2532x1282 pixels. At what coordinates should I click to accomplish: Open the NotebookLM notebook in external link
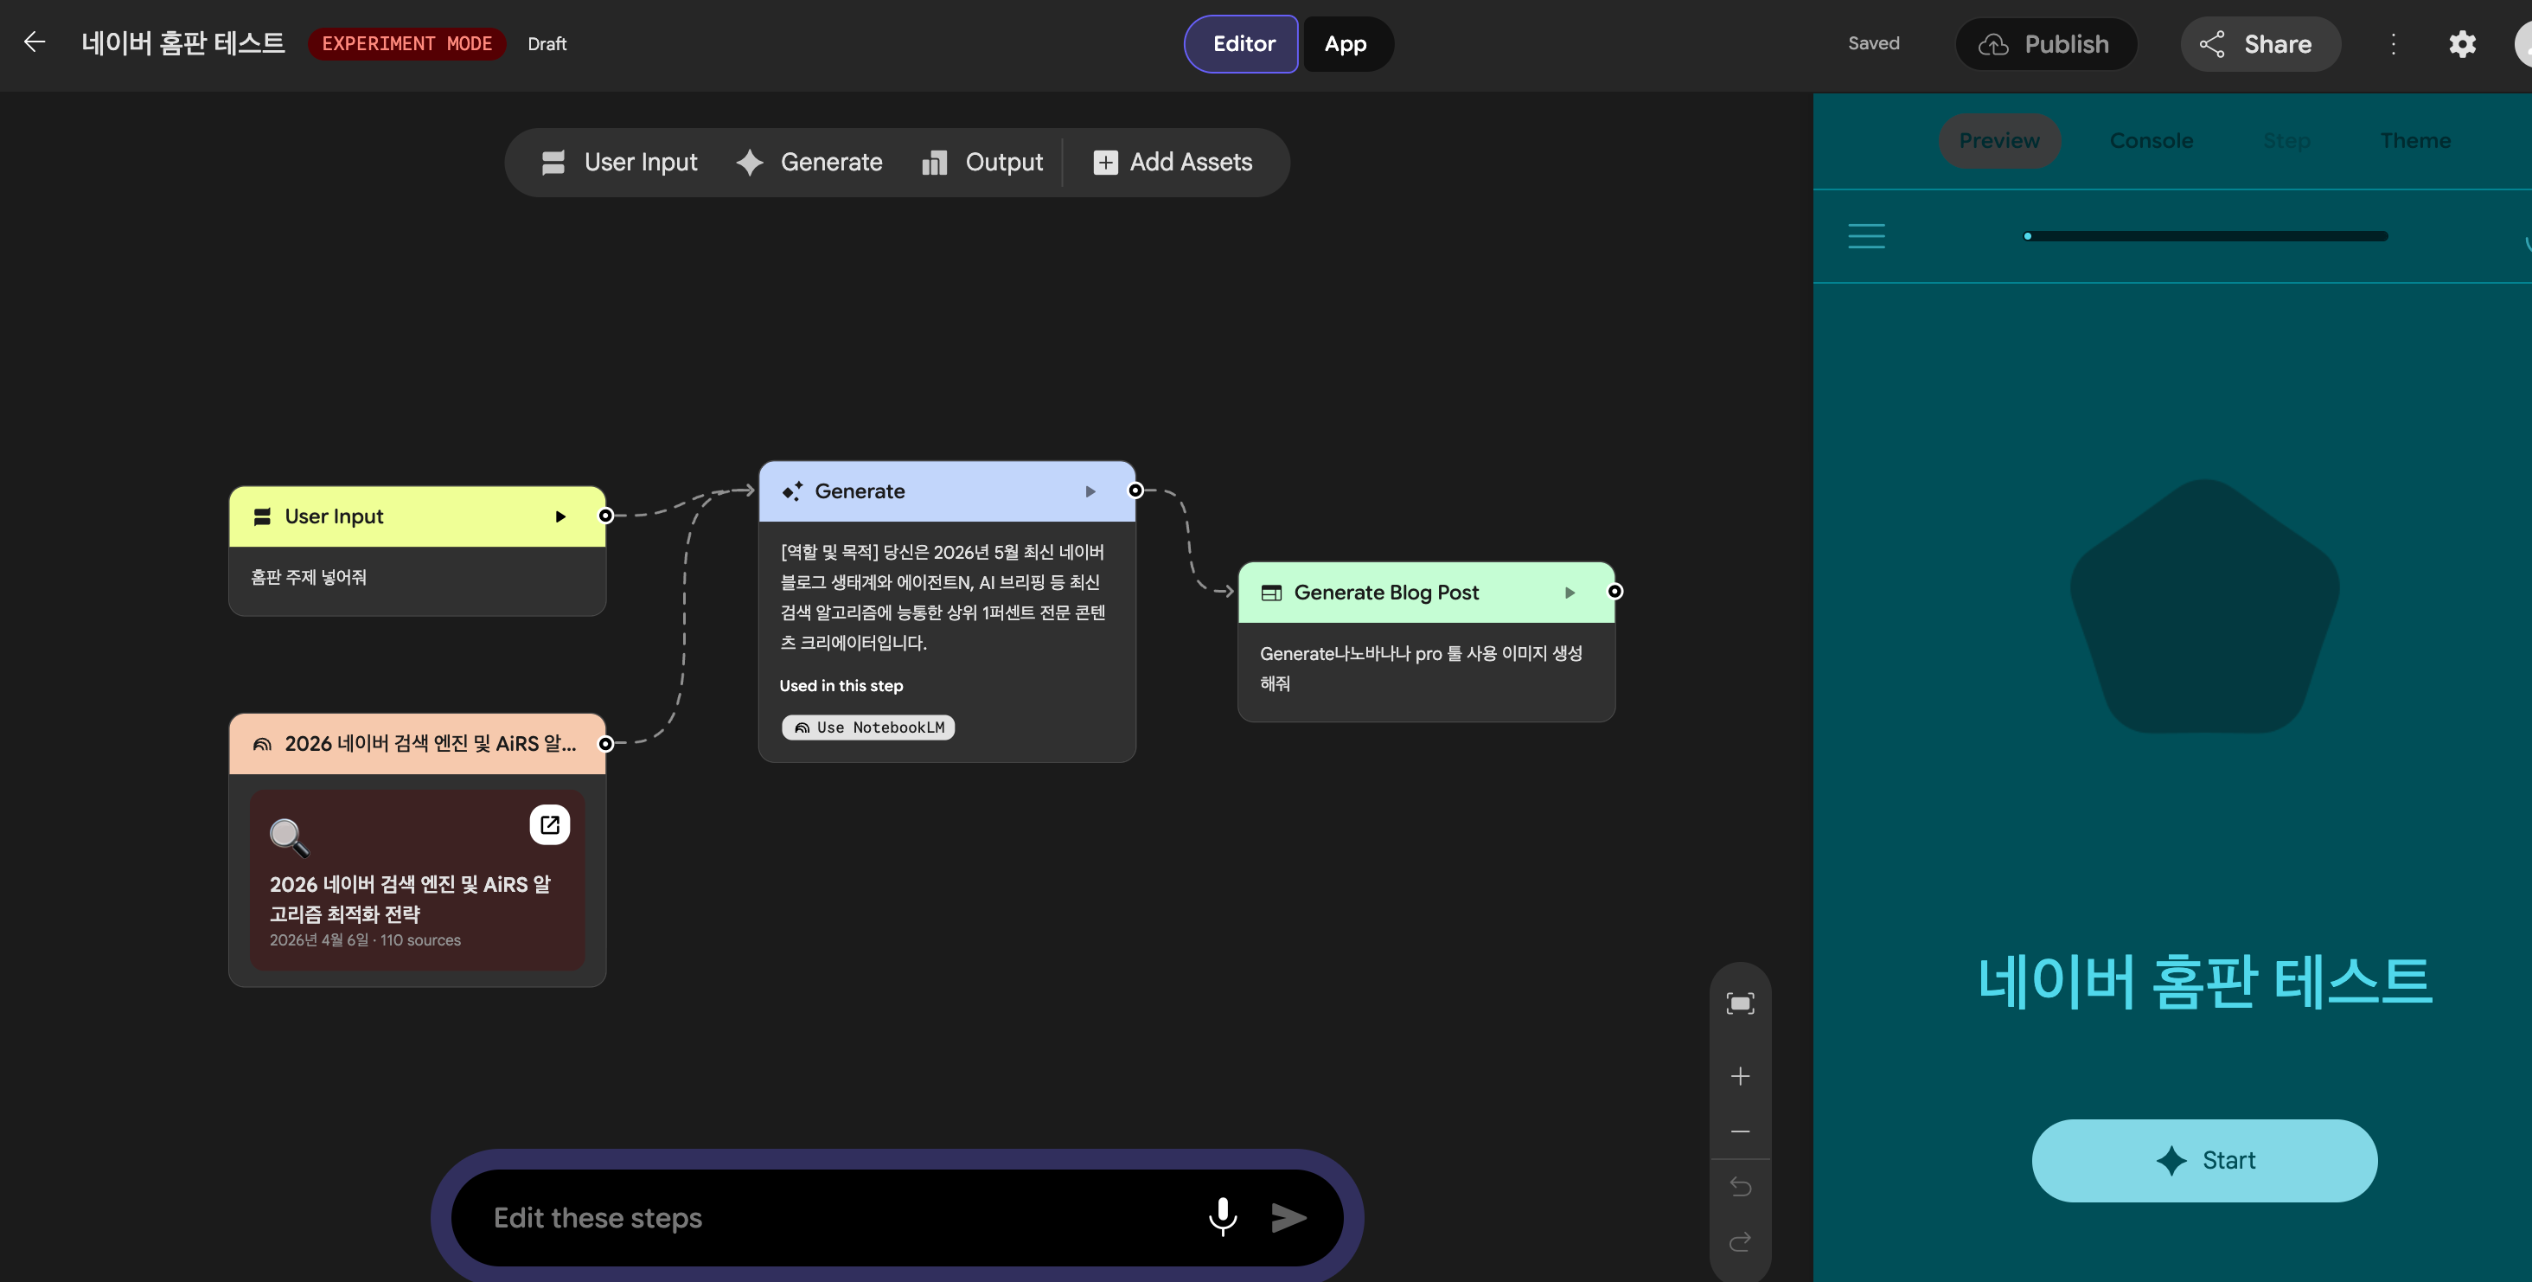click(x=550, y=825)
